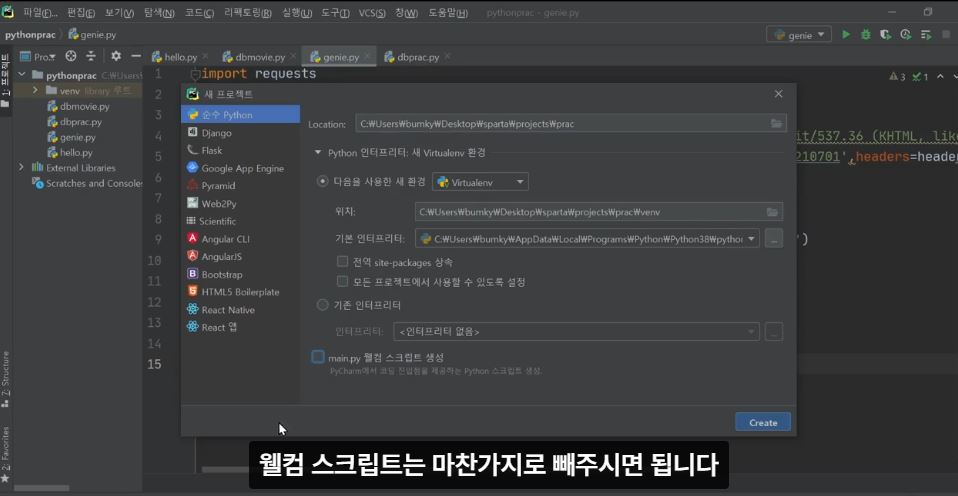Click the collapse all icon in Project panel
Viewport: 958px width, 496px height.
pyautogui.click(x=91, y=56)
